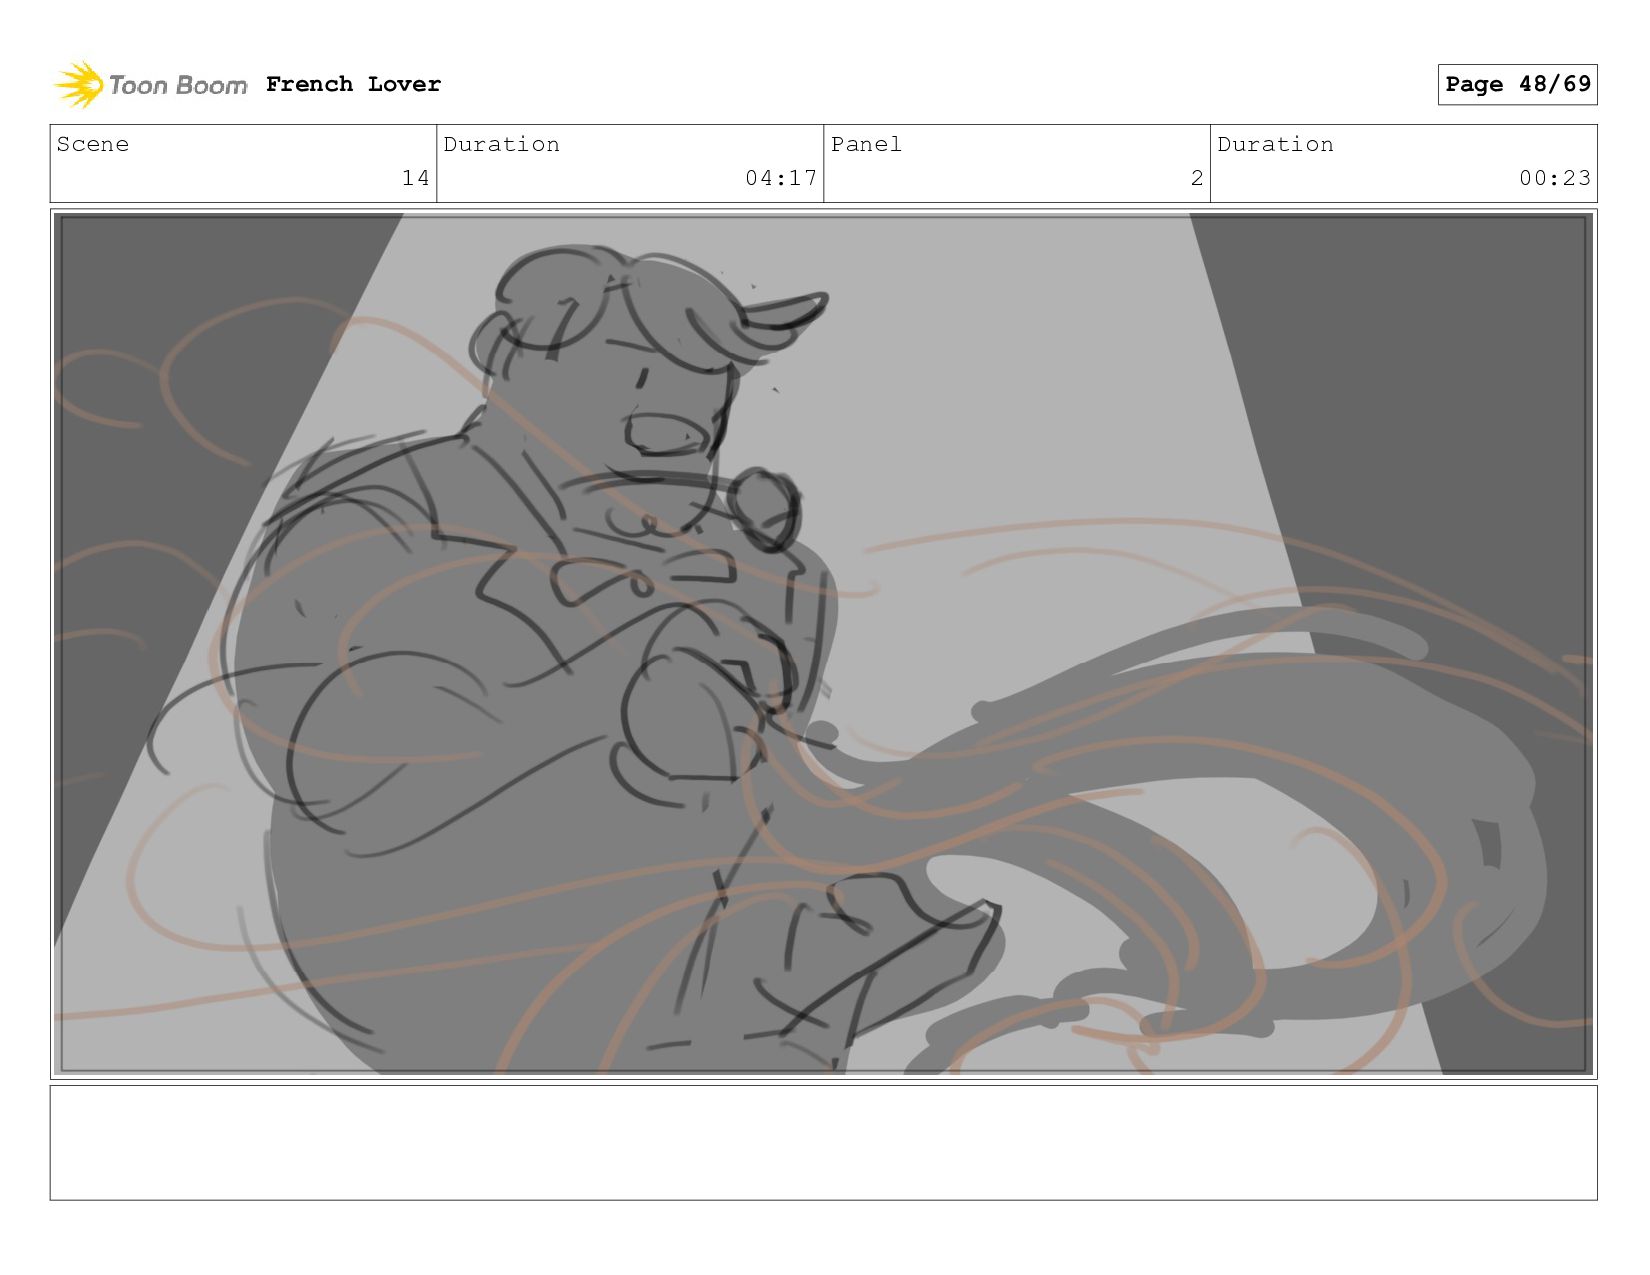Click the panel number 2
The height and width of the screenshot is (1275, 1650).
click(x=1197, y=178)
